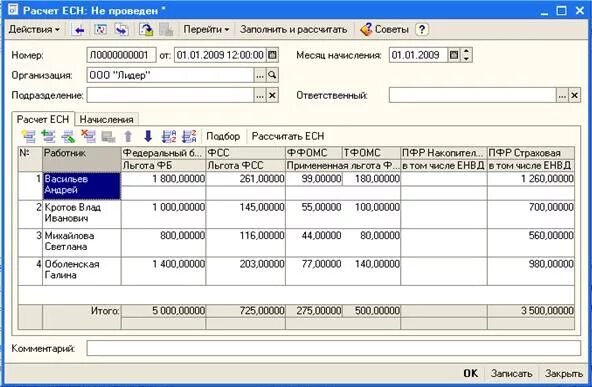
Task: Click the Записать button
Action: coord(512,373)
